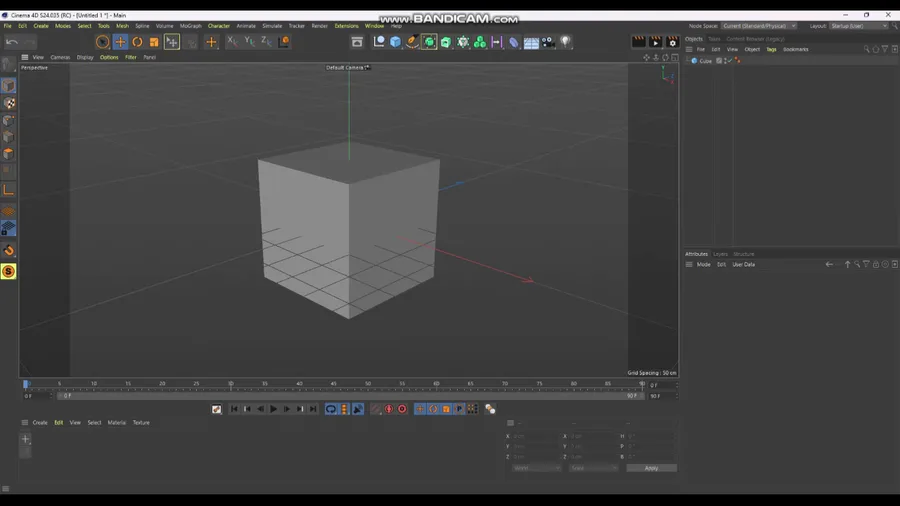Select Edges mode in left palette
This screenshot has height=506, width=900.
click(x=9, y=137)
